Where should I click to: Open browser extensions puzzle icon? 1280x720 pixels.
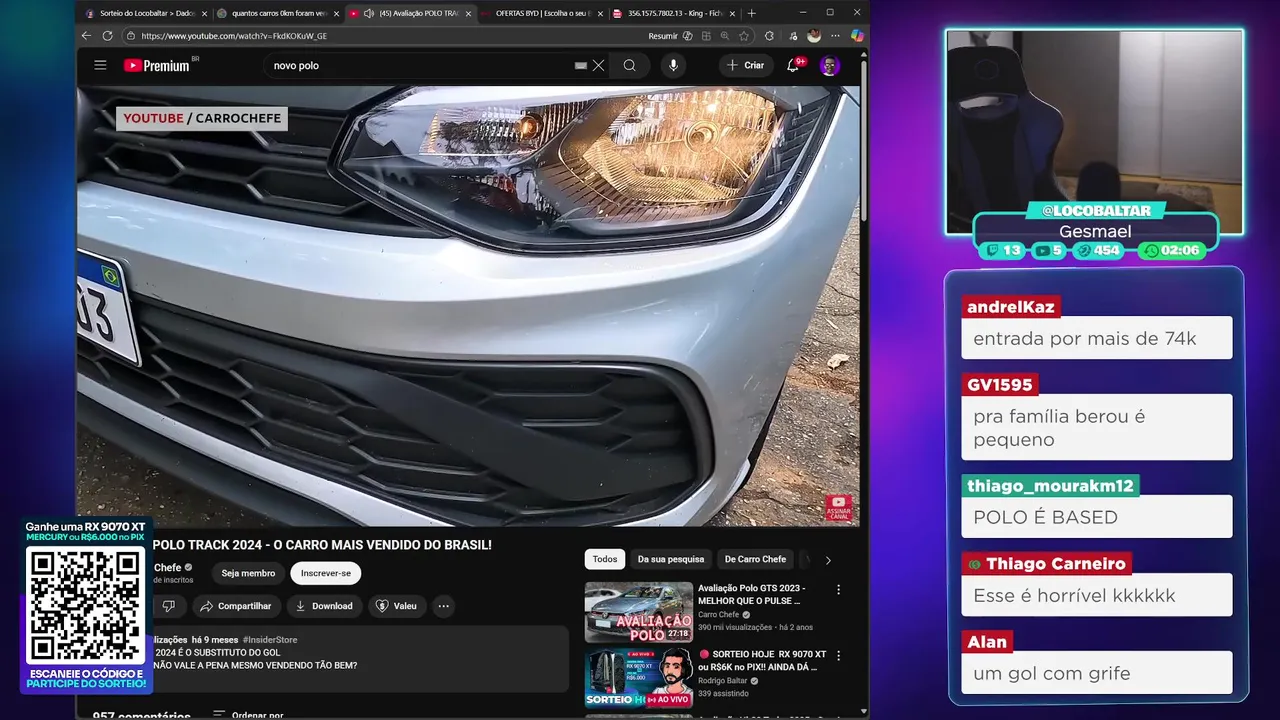(769, 36)
